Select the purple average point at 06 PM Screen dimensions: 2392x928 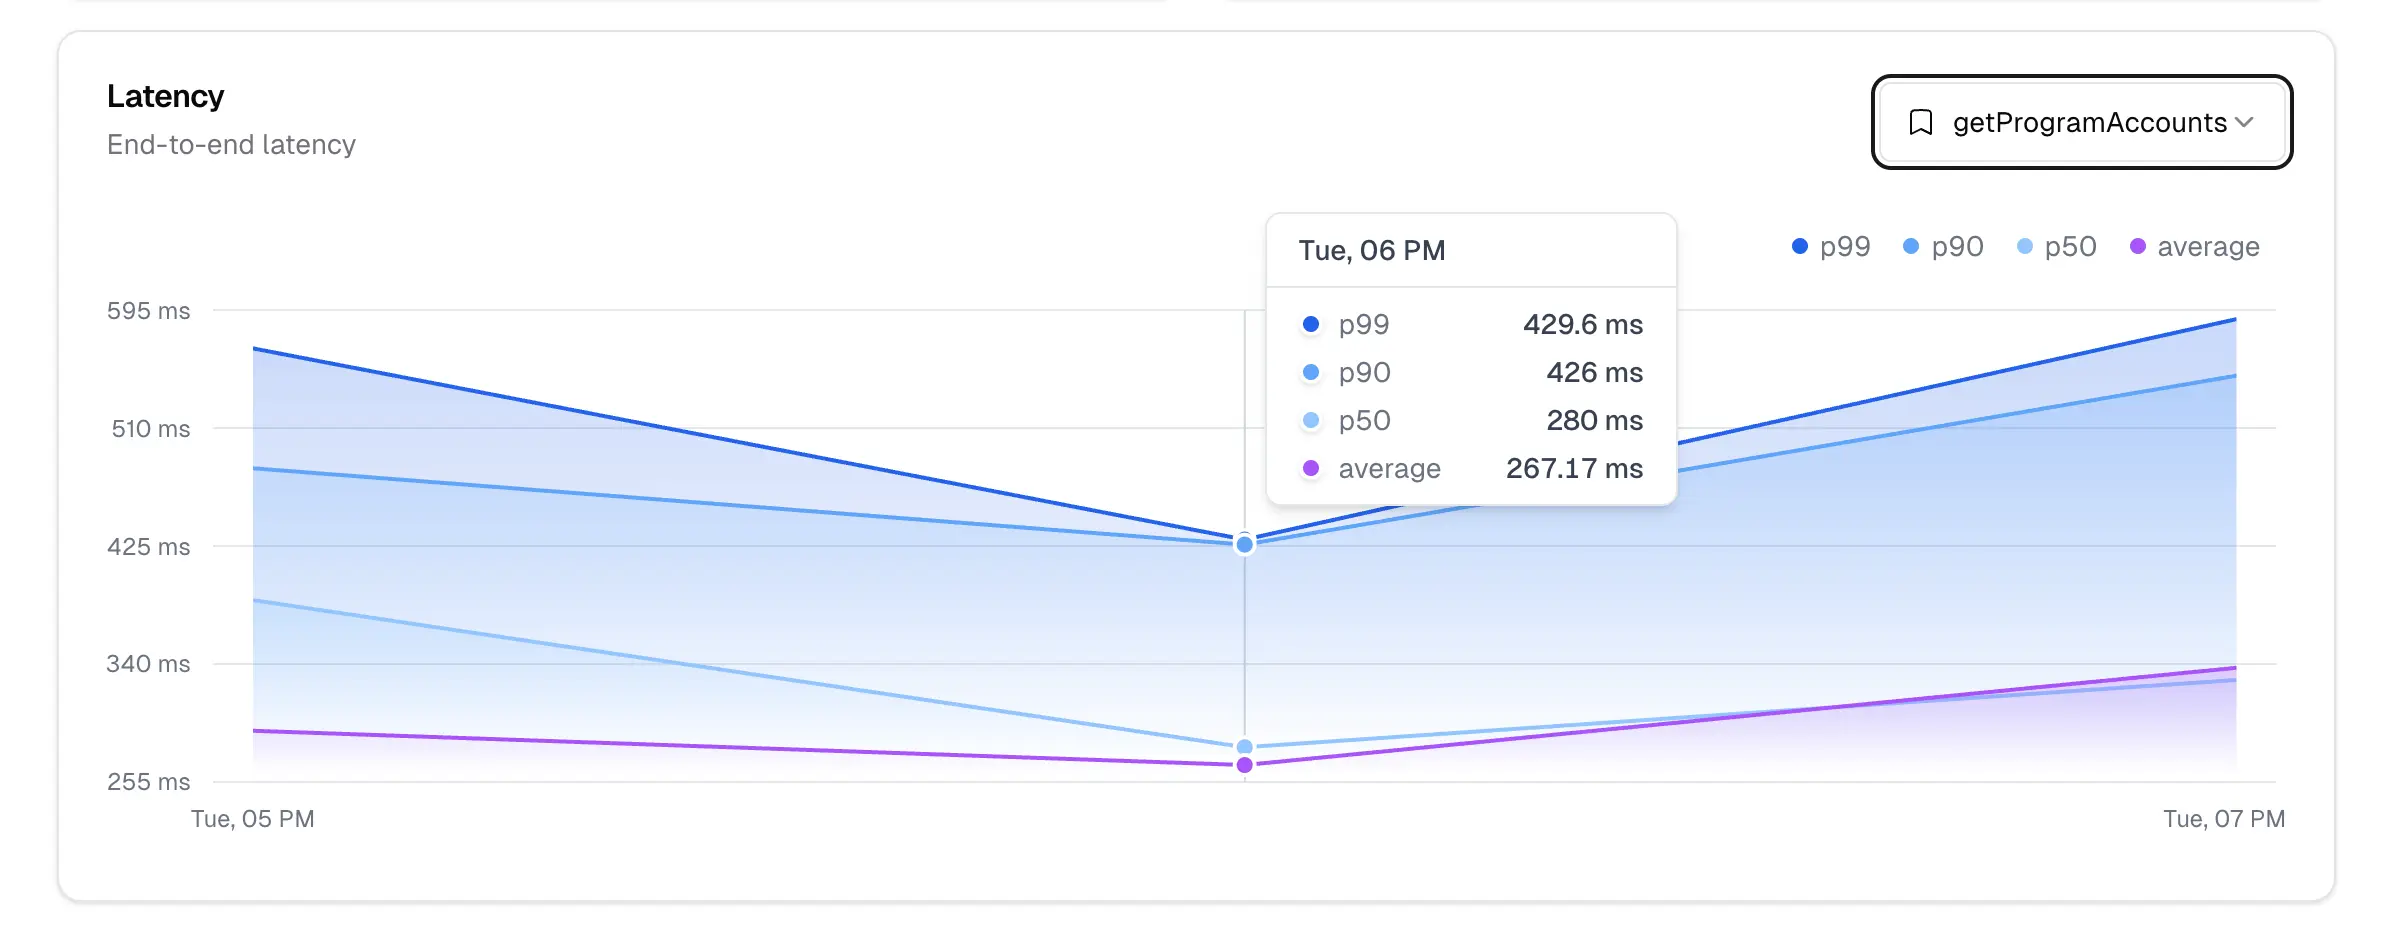coord(1244,765)
